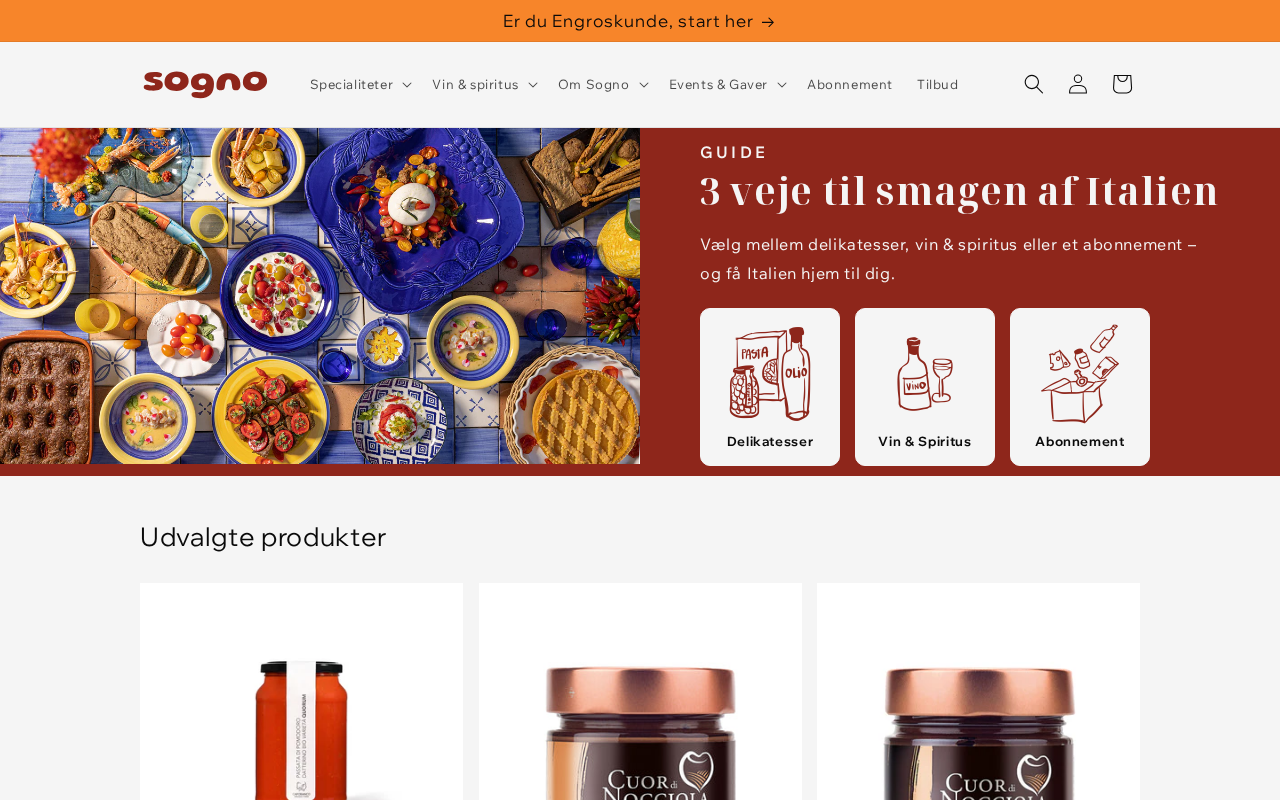
Task: Expand the Specialiteter dropdown menu
Action: coord(361,84)
